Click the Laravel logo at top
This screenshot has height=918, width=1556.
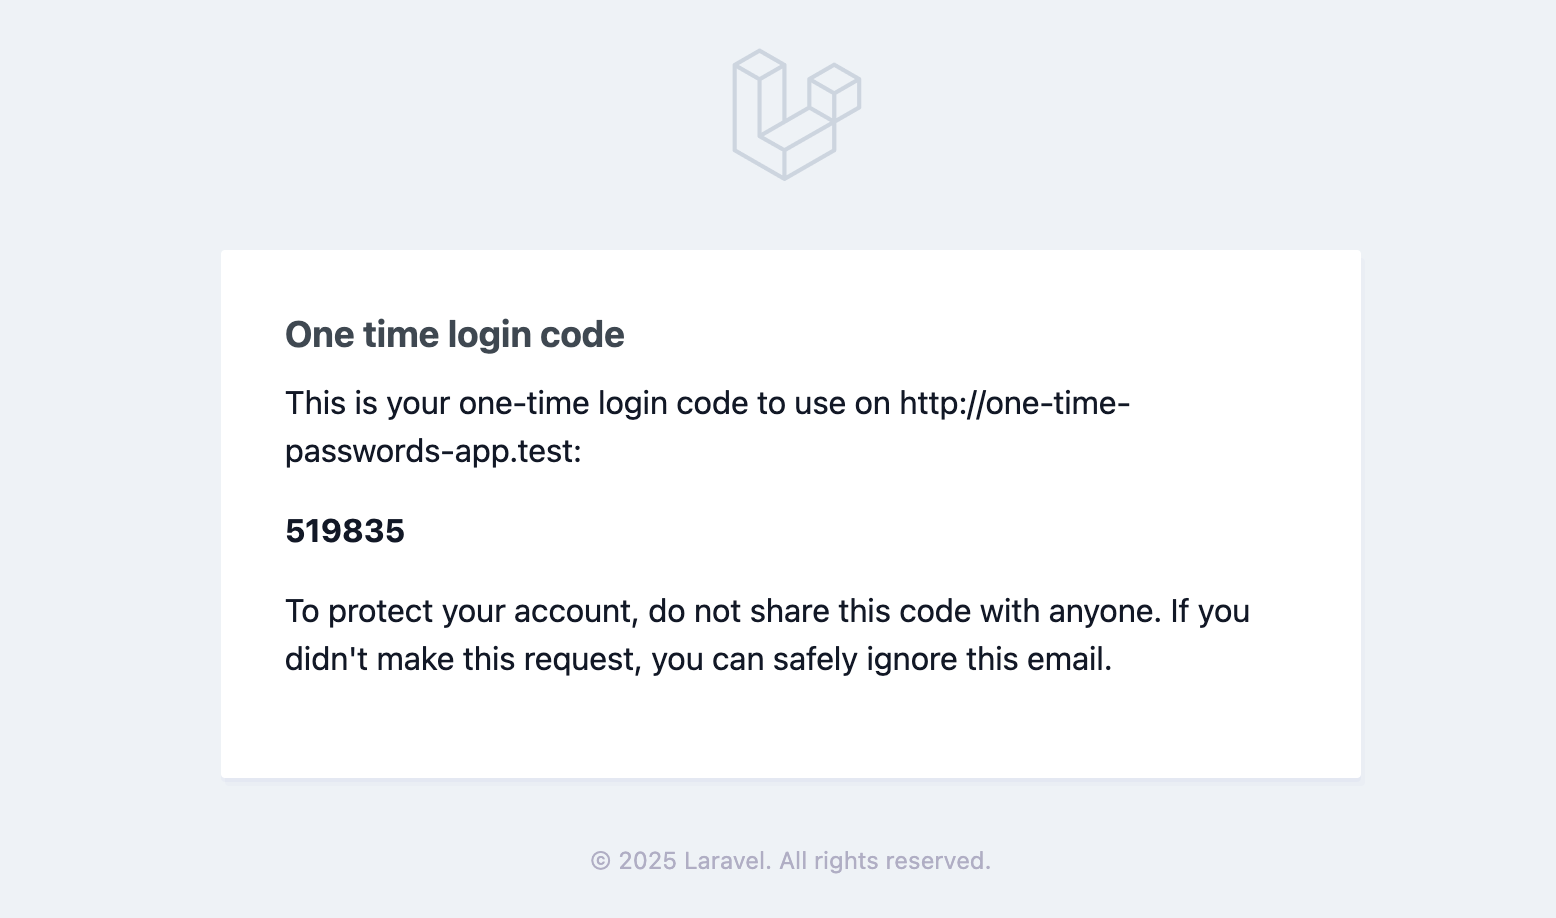796,114
